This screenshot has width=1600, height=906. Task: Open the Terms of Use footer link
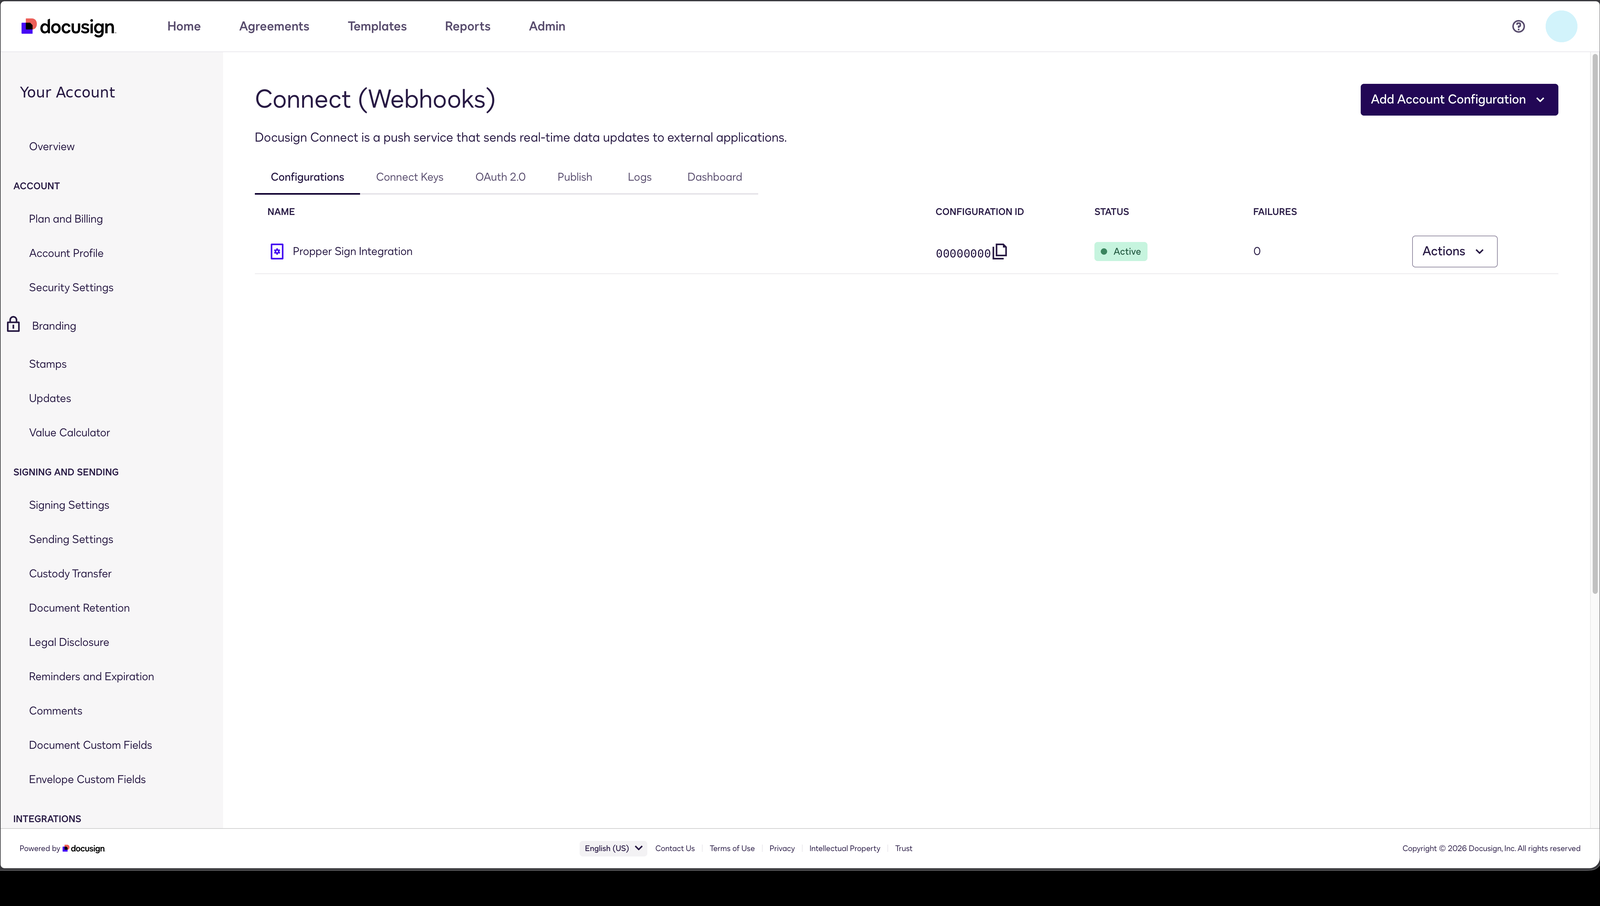[732, 848]
